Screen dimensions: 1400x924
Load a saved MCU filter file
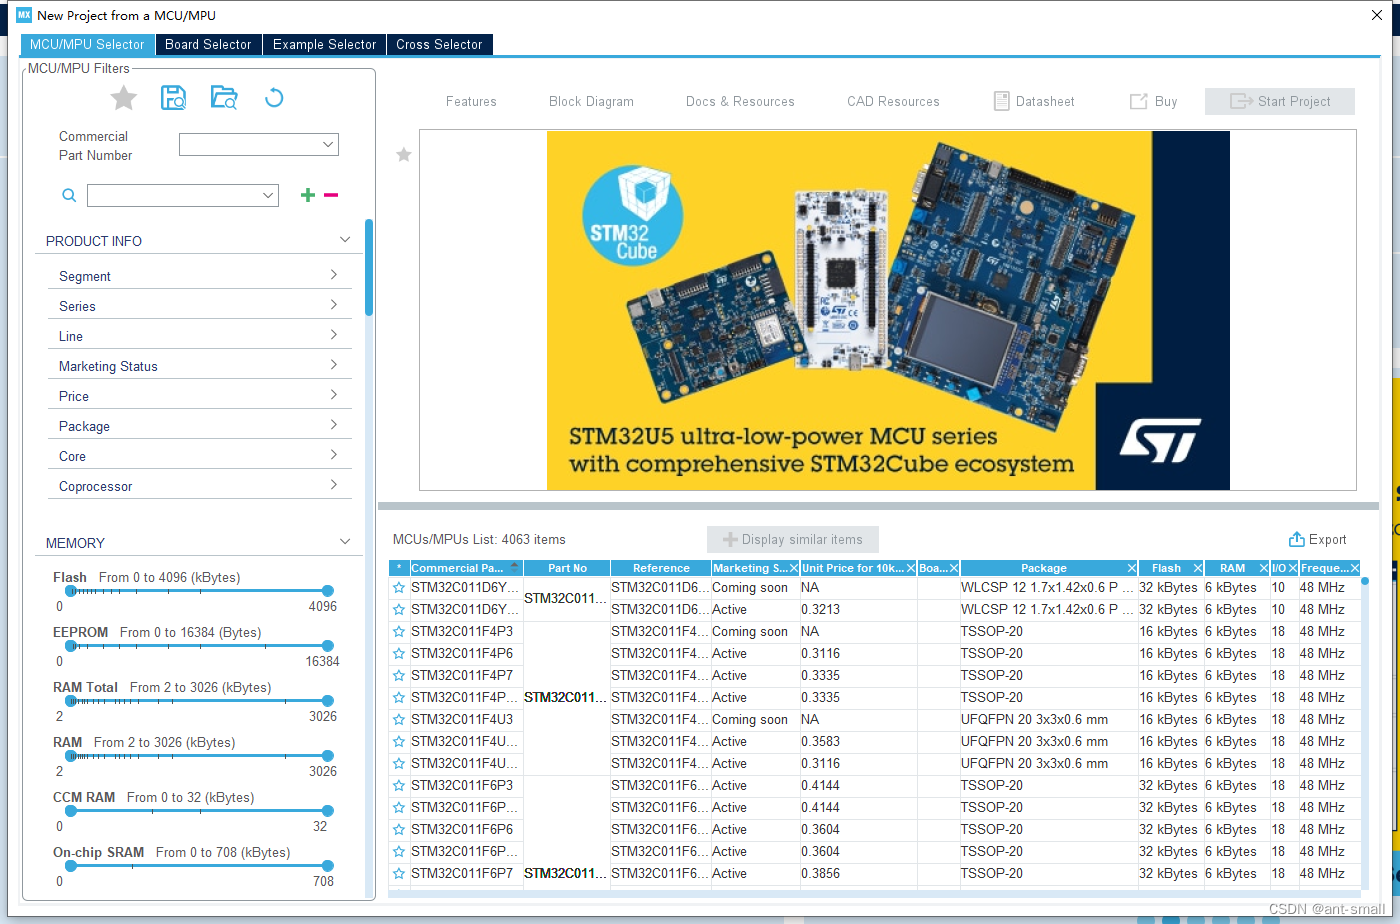point(224,97)
